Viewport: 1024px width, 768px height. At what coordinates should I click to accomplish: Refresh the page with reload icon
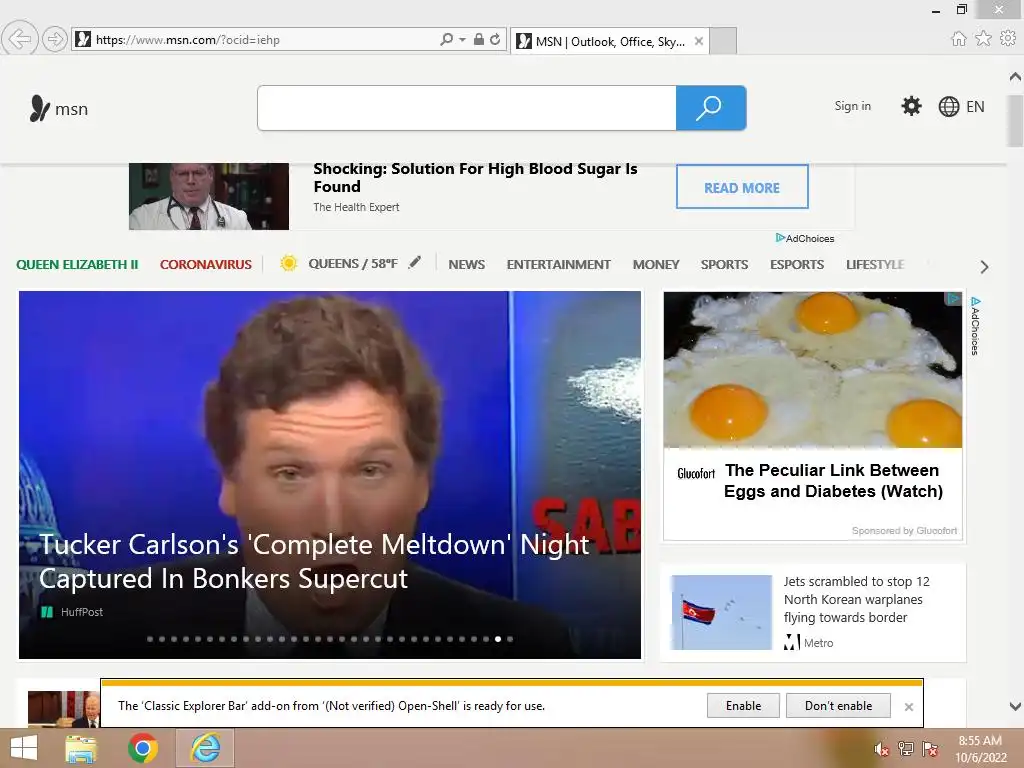point(495,40)
